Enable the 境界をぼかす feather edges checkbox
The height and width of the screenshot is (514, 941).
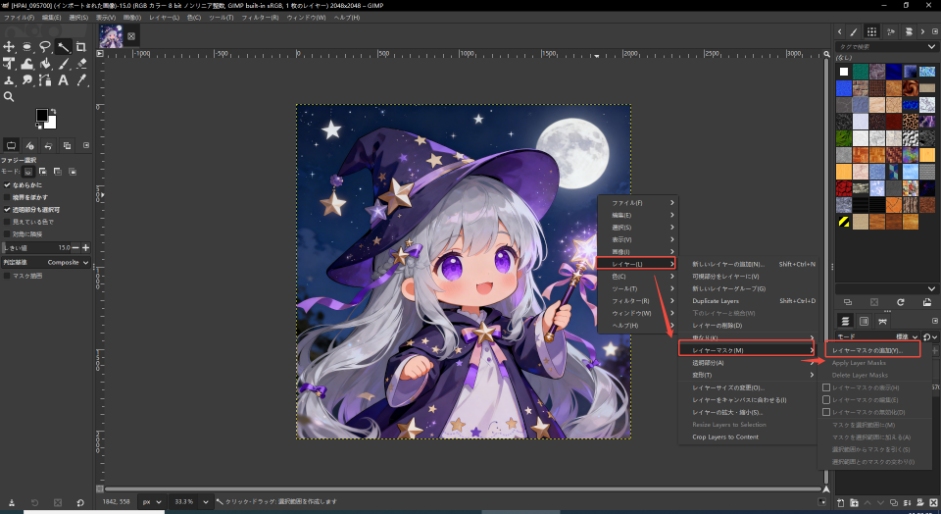tap(8, 197)
